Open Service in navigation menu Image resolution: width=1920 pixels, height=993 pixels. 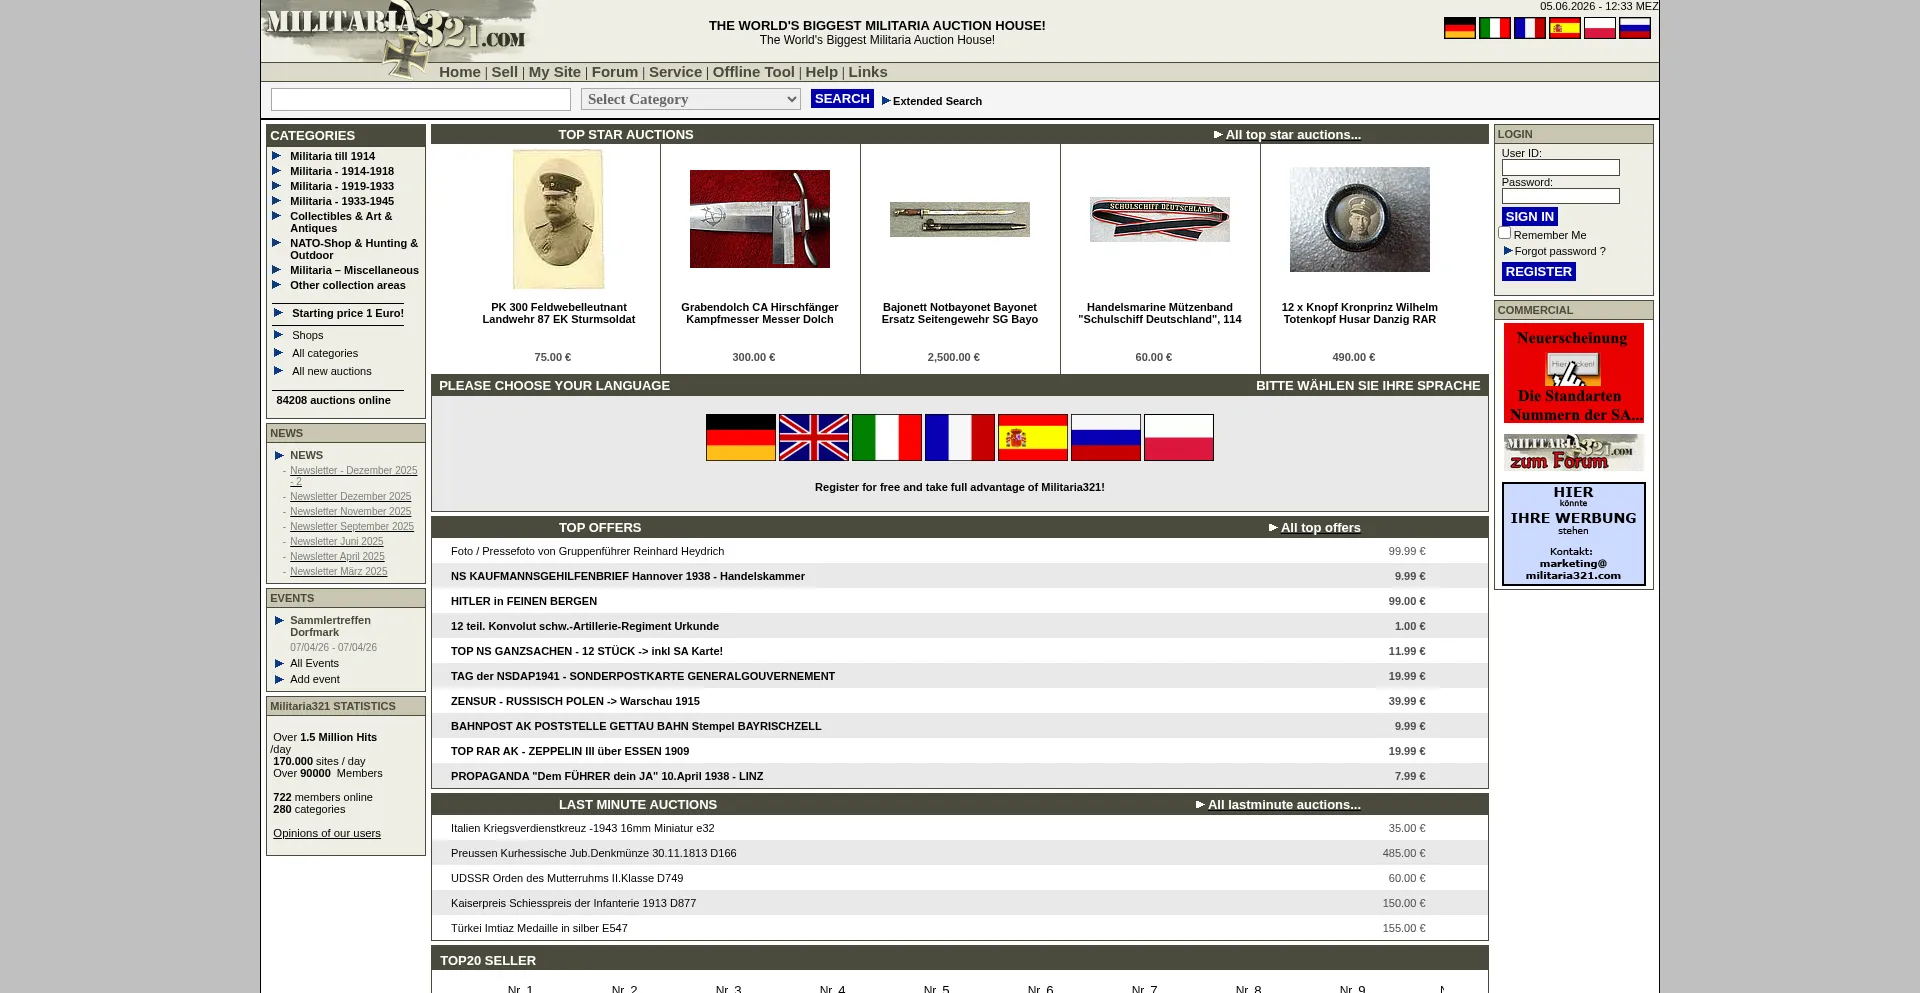675,72
